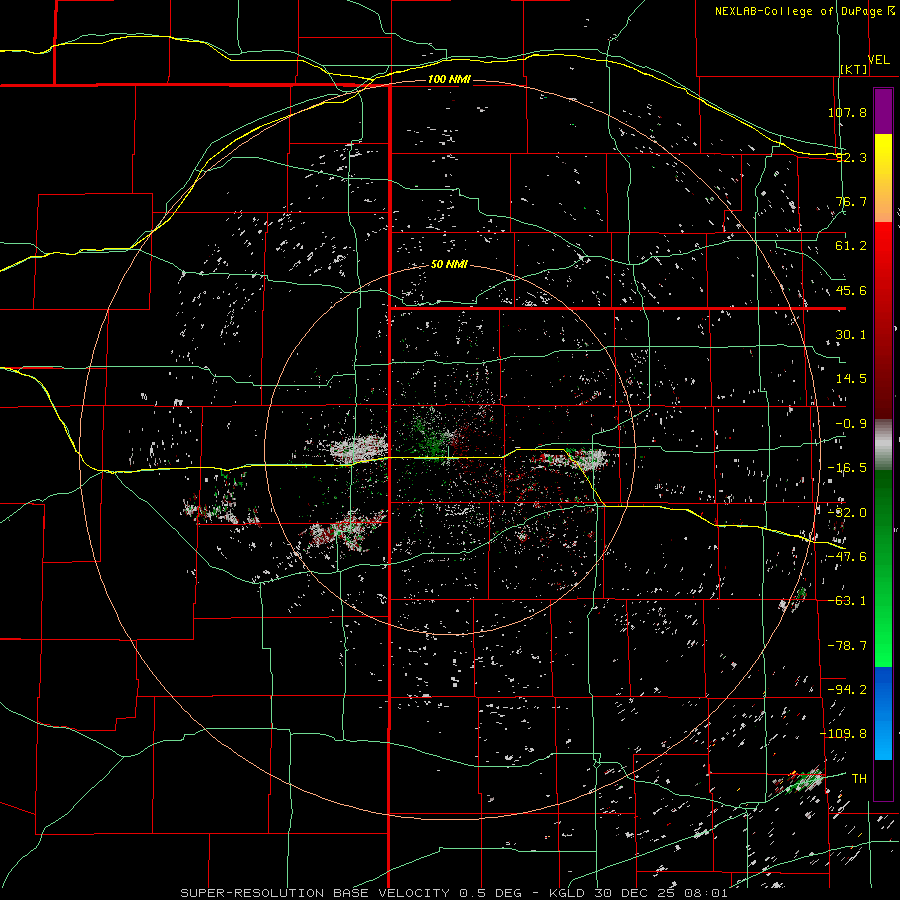Select the 30.1 scale value

(851, 335)
